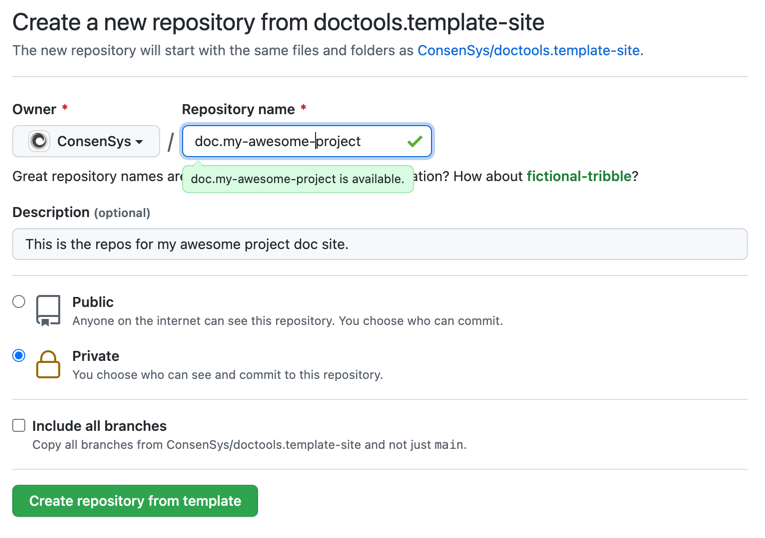
Task: Open the ConsenSys owner dropdown
Action: coord(86,141)
